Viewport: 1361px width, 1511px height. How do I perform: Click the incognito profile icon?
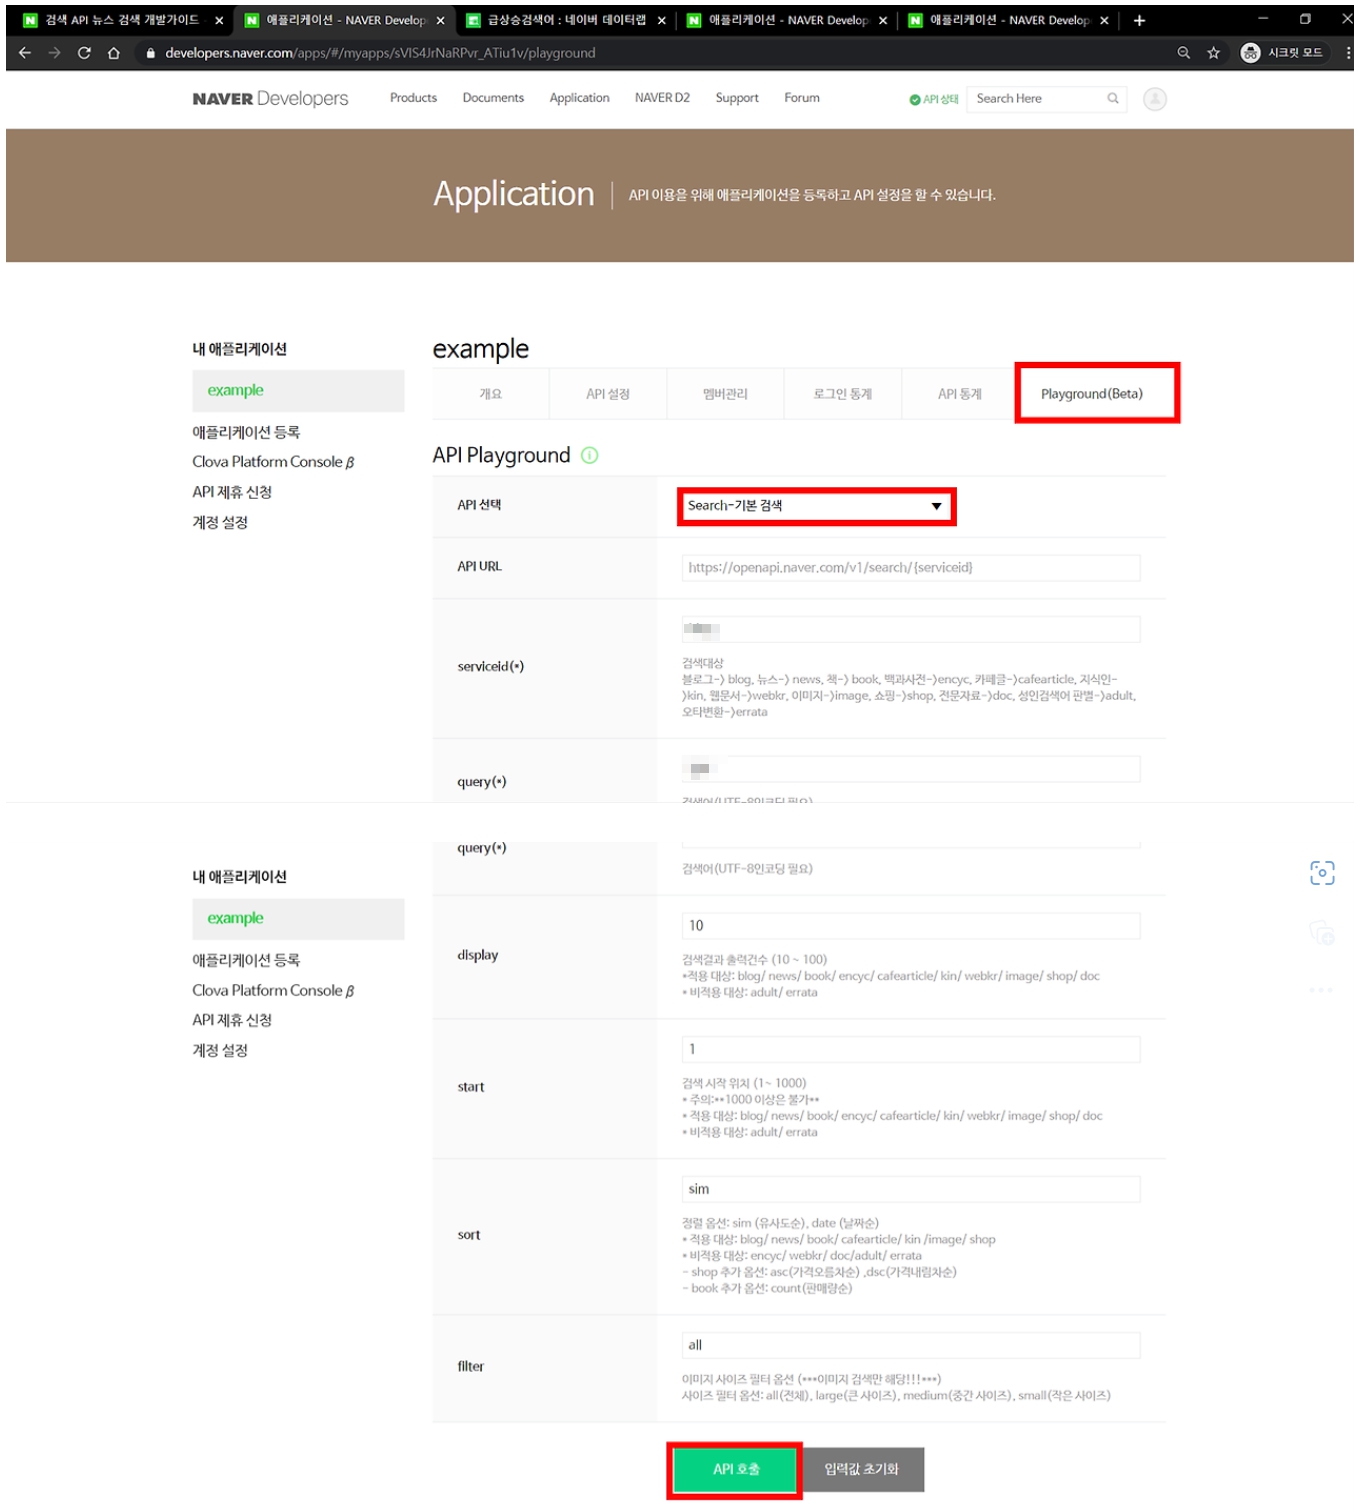pyautogui.click(x=1250, y=53)
